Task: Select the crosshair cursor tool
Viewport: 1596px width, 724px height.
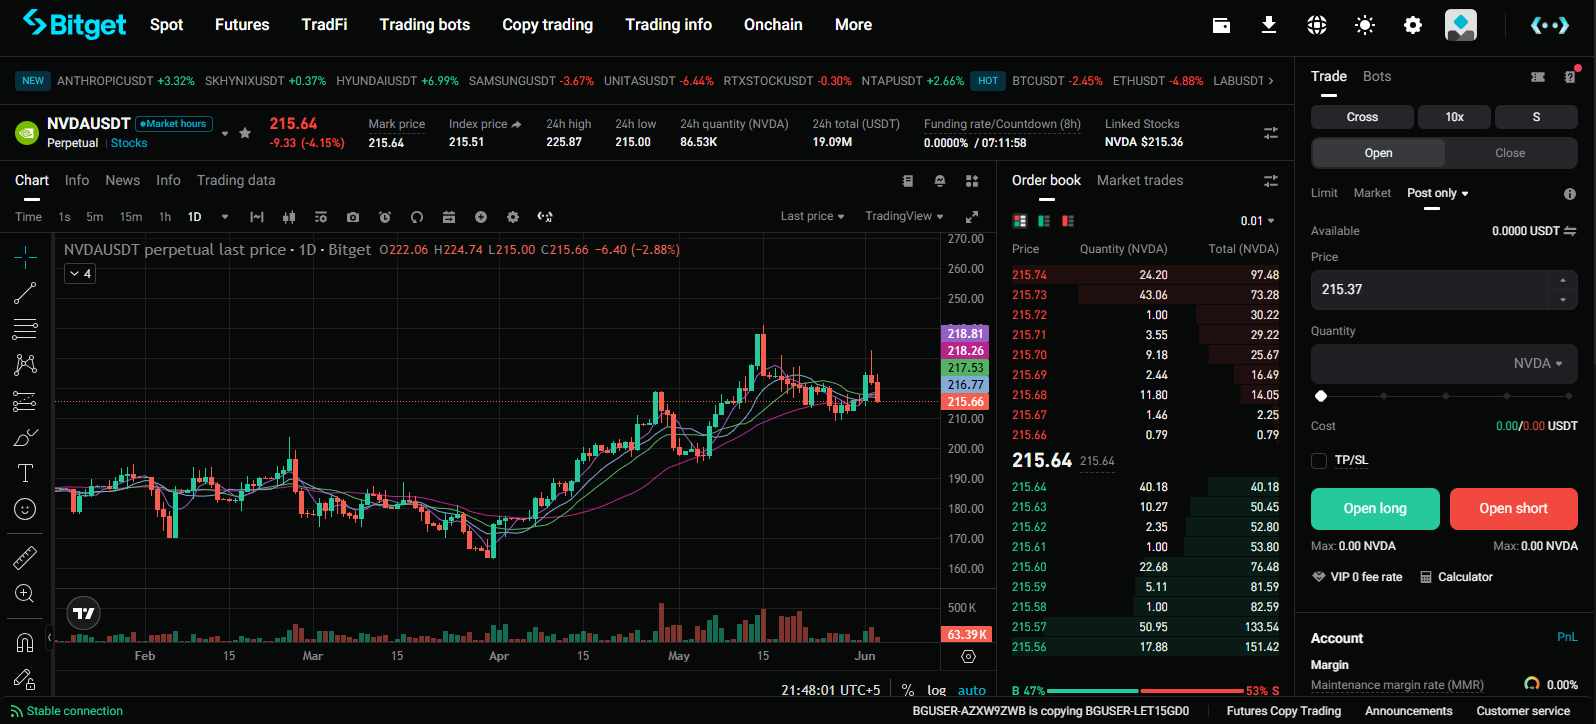Action: [25, 257]
